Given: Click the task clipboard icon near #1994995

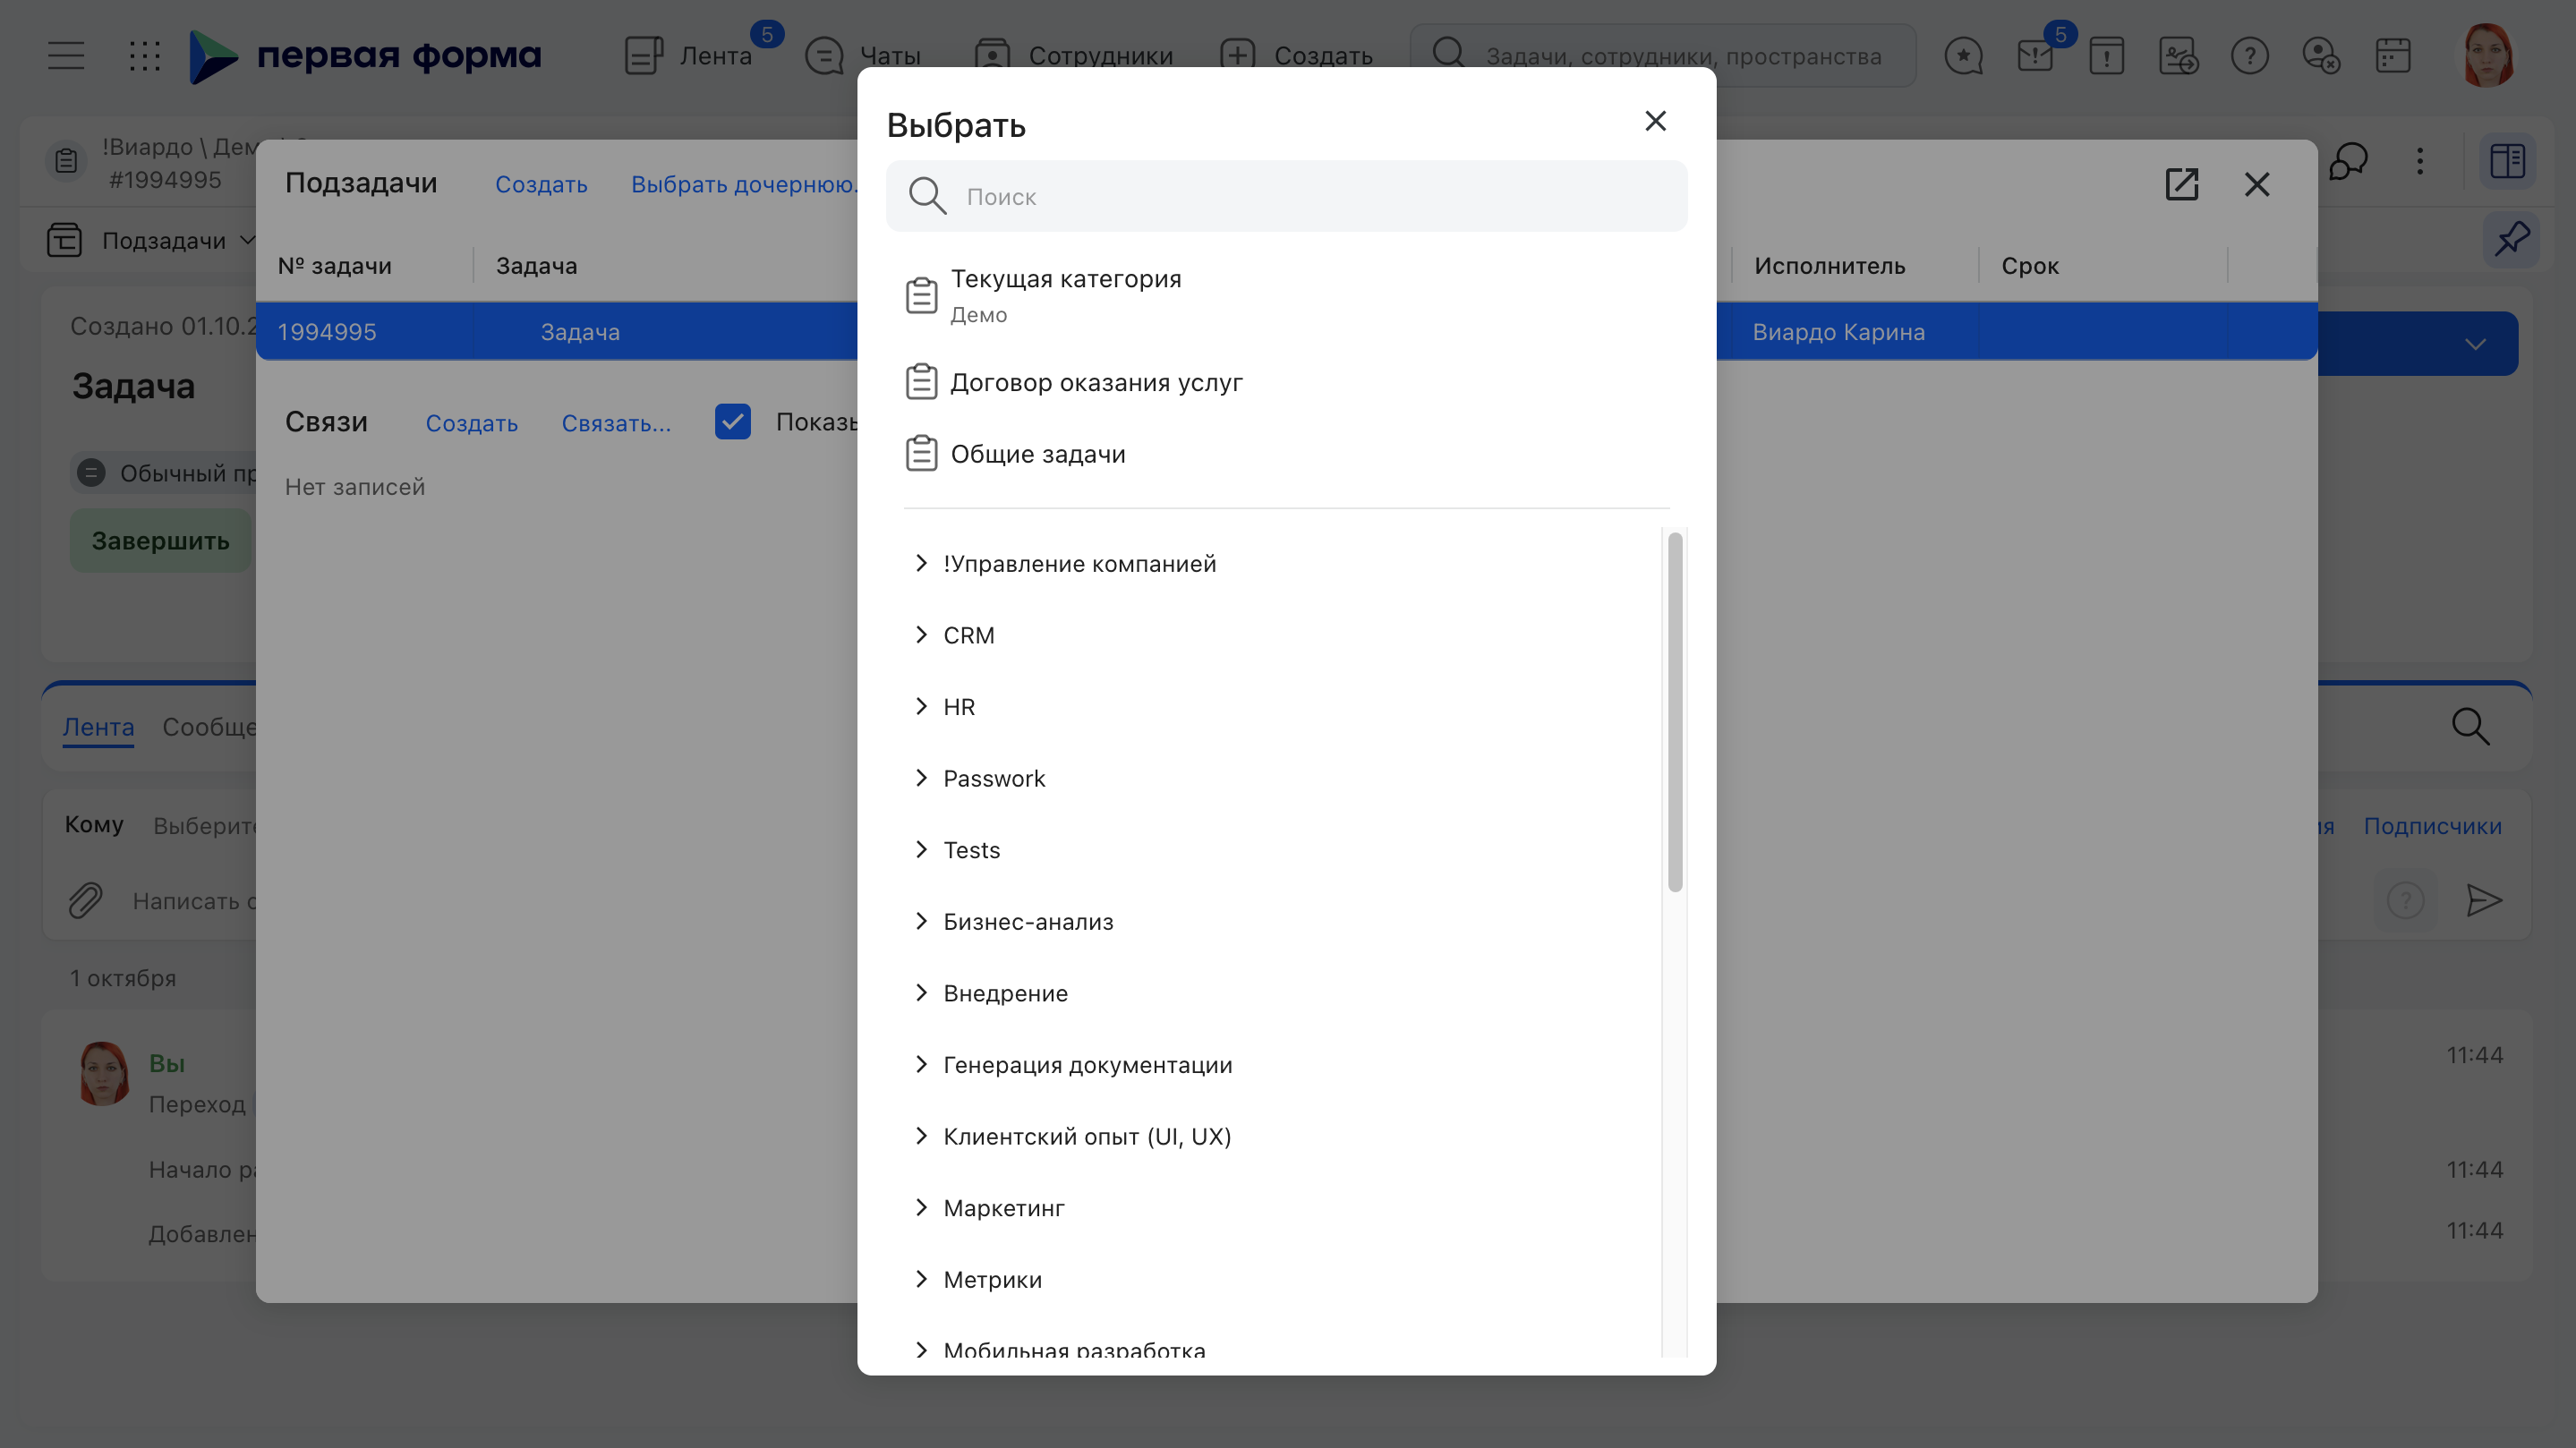Looking at the screenshot, I should (66, 161).
